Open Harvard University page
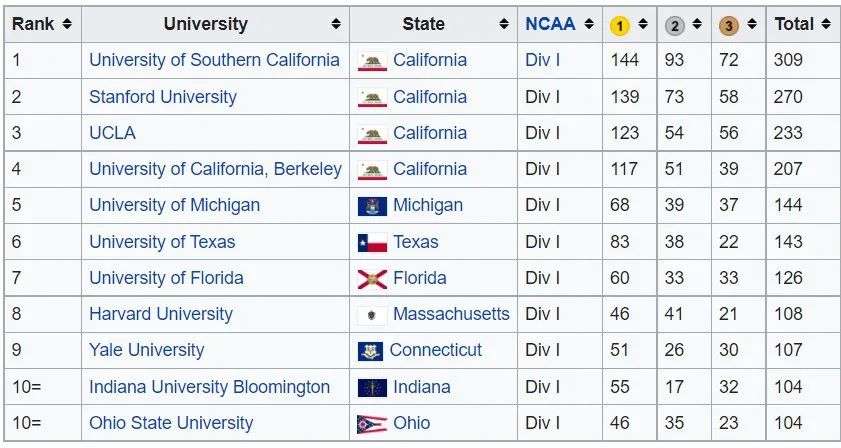Screen dimensions: 841x448 click(161, 314)
